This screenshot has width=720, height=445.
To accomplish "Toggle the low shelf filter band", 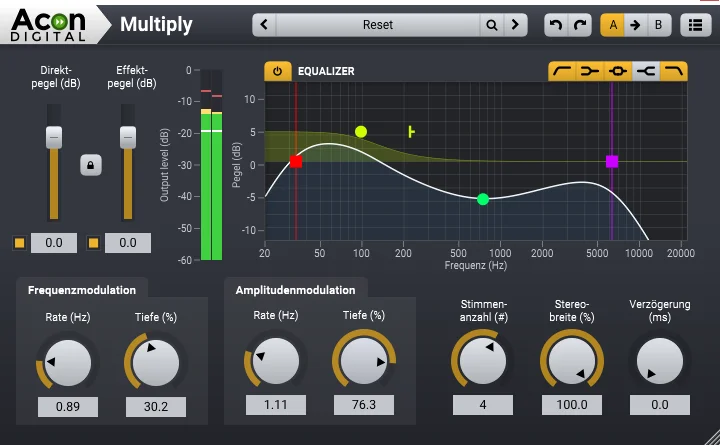I will point(590,71).
